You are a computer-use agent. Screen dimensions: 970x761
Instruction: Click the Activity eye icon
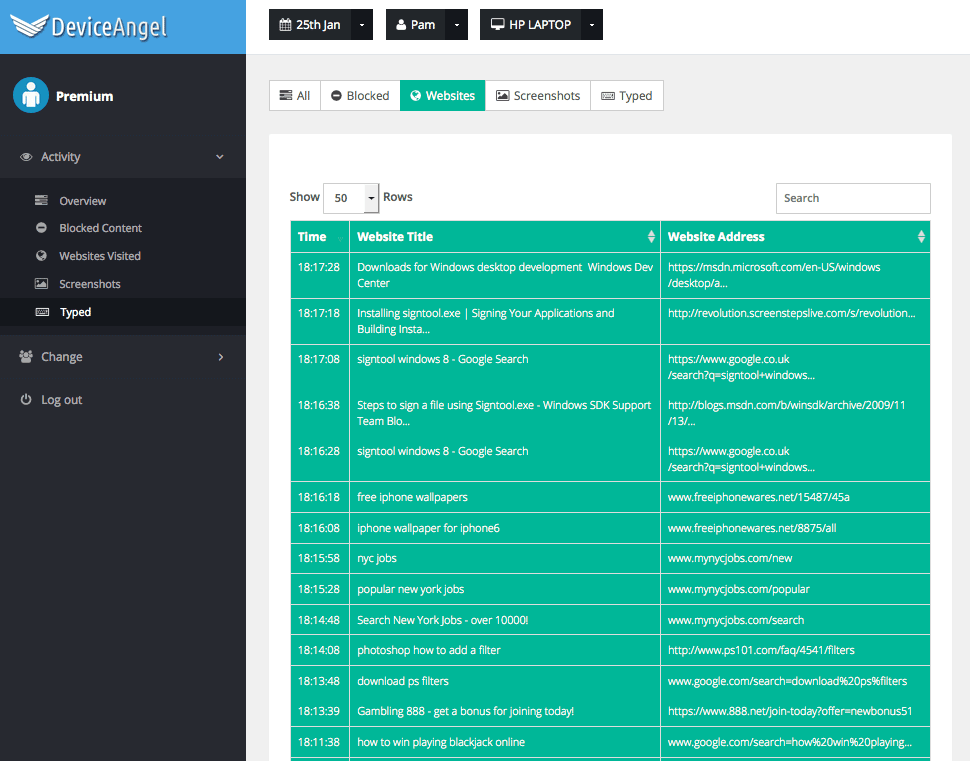[26, 157]
